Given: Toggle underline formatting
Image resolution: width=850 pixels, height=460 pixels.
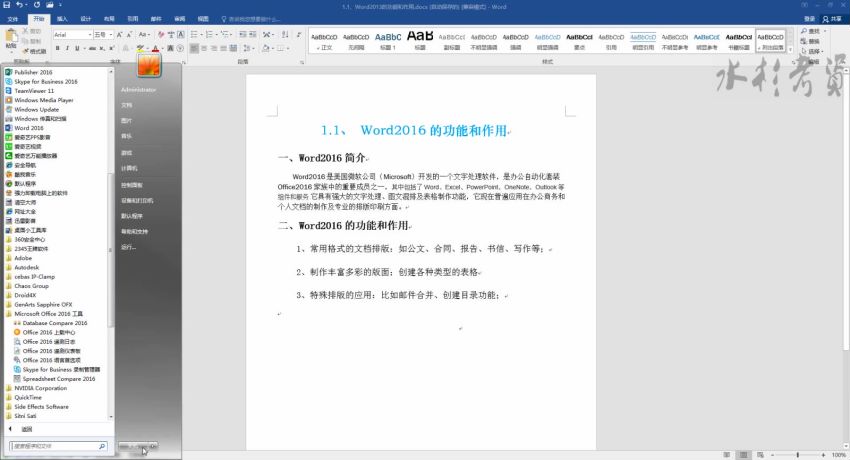Looking at the screenshot, I should click(x=77, y=48).
